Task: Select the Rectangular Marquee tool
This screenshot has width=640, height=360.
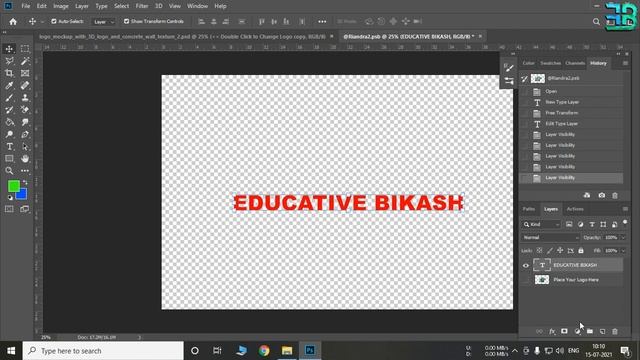Action: [x=25, y=49]
